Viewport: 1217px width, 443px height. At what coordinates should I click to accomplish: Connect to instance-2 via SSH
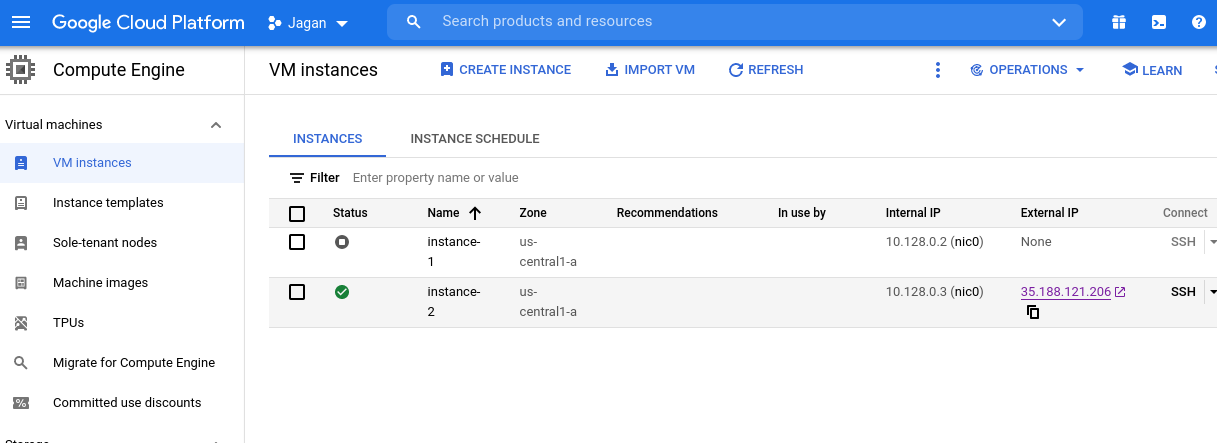click(1183, 292)
